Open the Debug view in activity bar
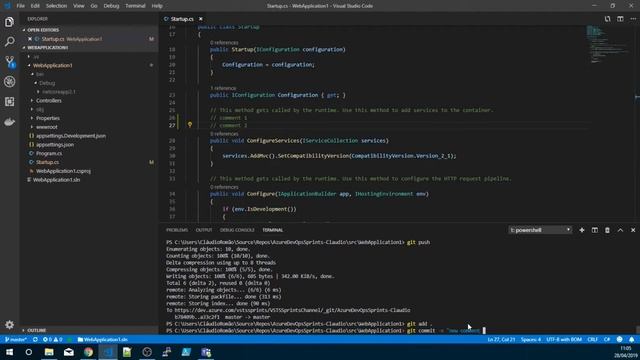This screenshot has width=640, height=360. (x=9, y=82)
